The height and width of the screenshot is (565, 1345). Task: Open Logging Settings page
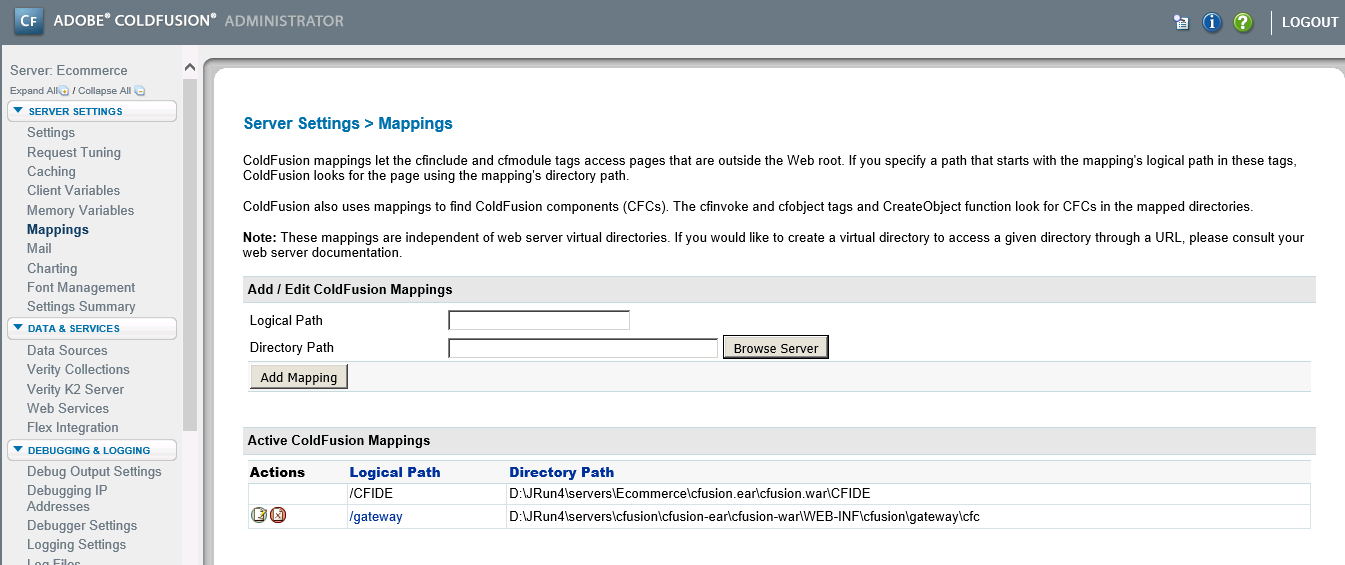[x=76, y=545]
